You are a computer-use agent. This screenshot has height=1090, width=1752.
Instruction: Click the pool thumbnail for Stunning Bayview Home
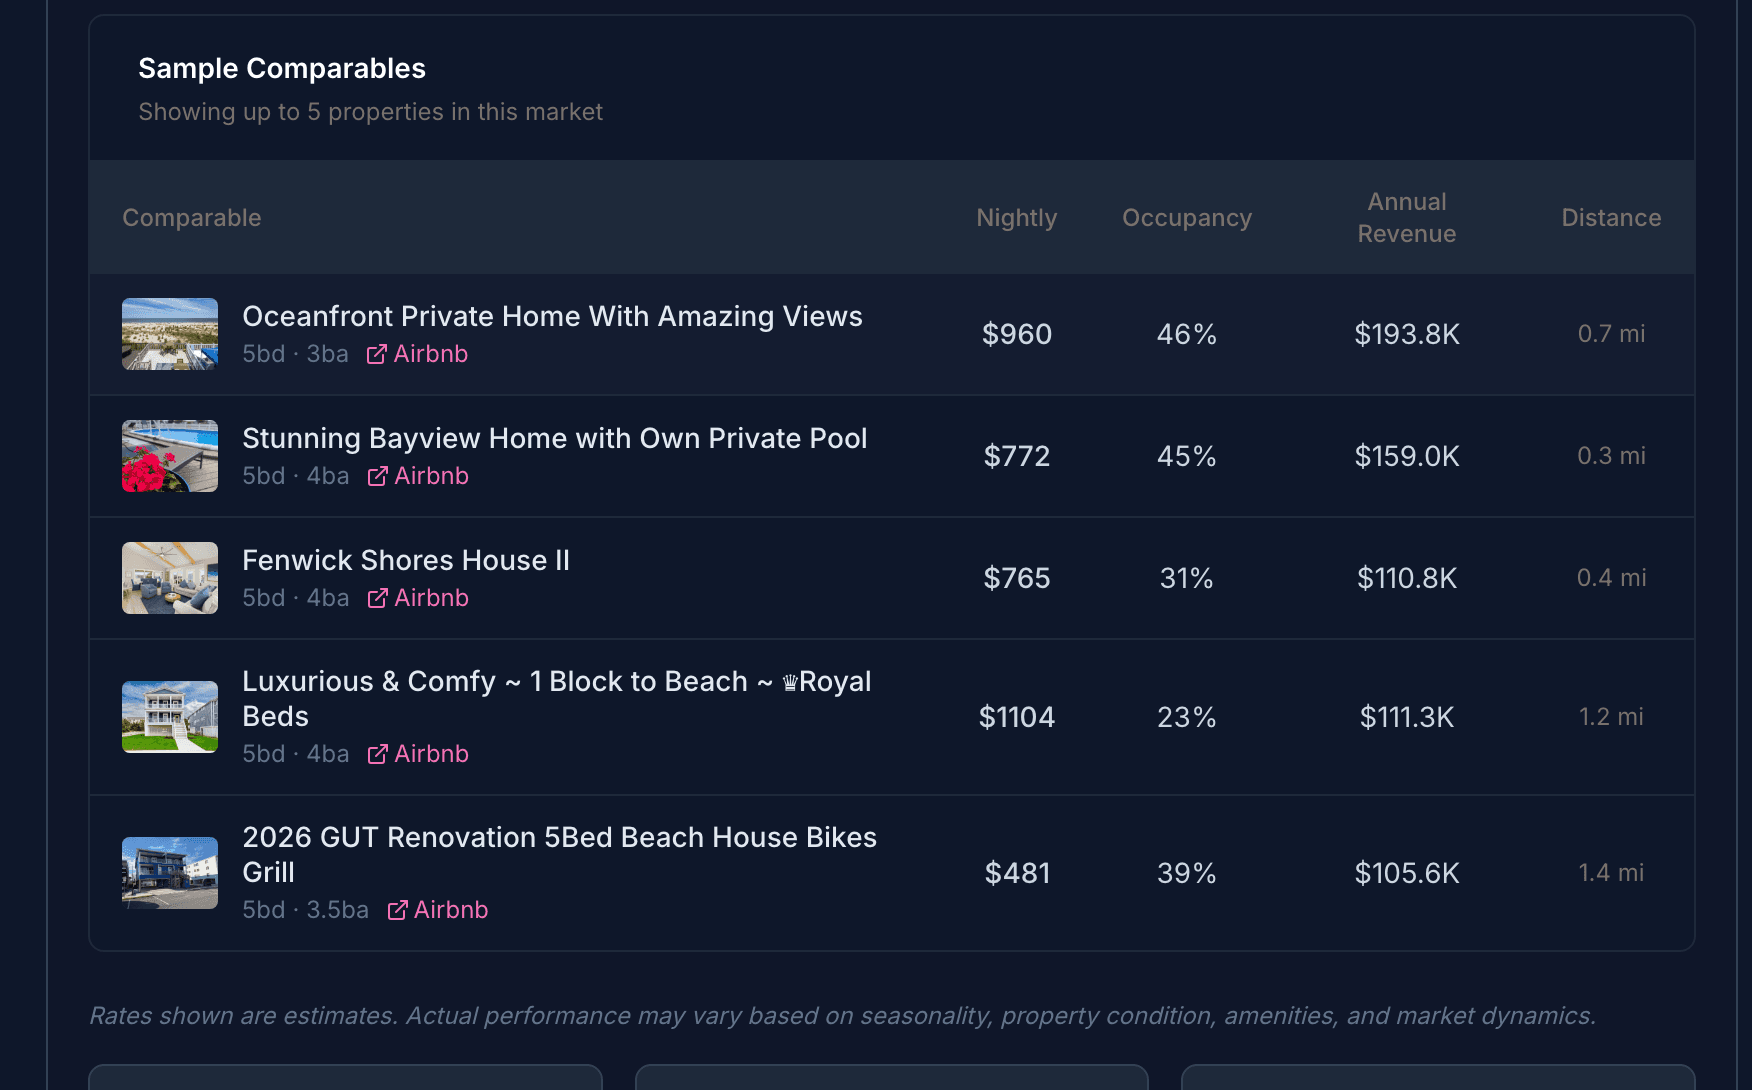tap(169, 456)
